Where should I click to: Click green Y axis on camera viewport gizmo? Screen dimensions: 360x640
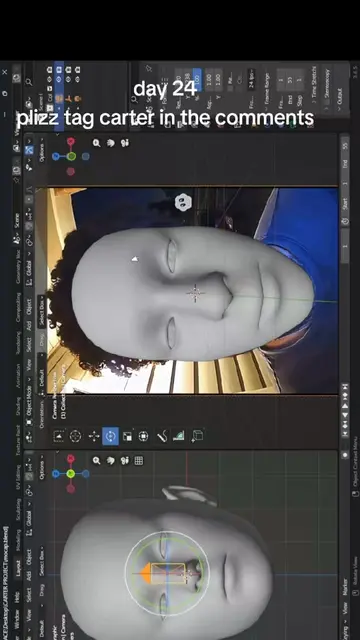click(x=71, y=156)
